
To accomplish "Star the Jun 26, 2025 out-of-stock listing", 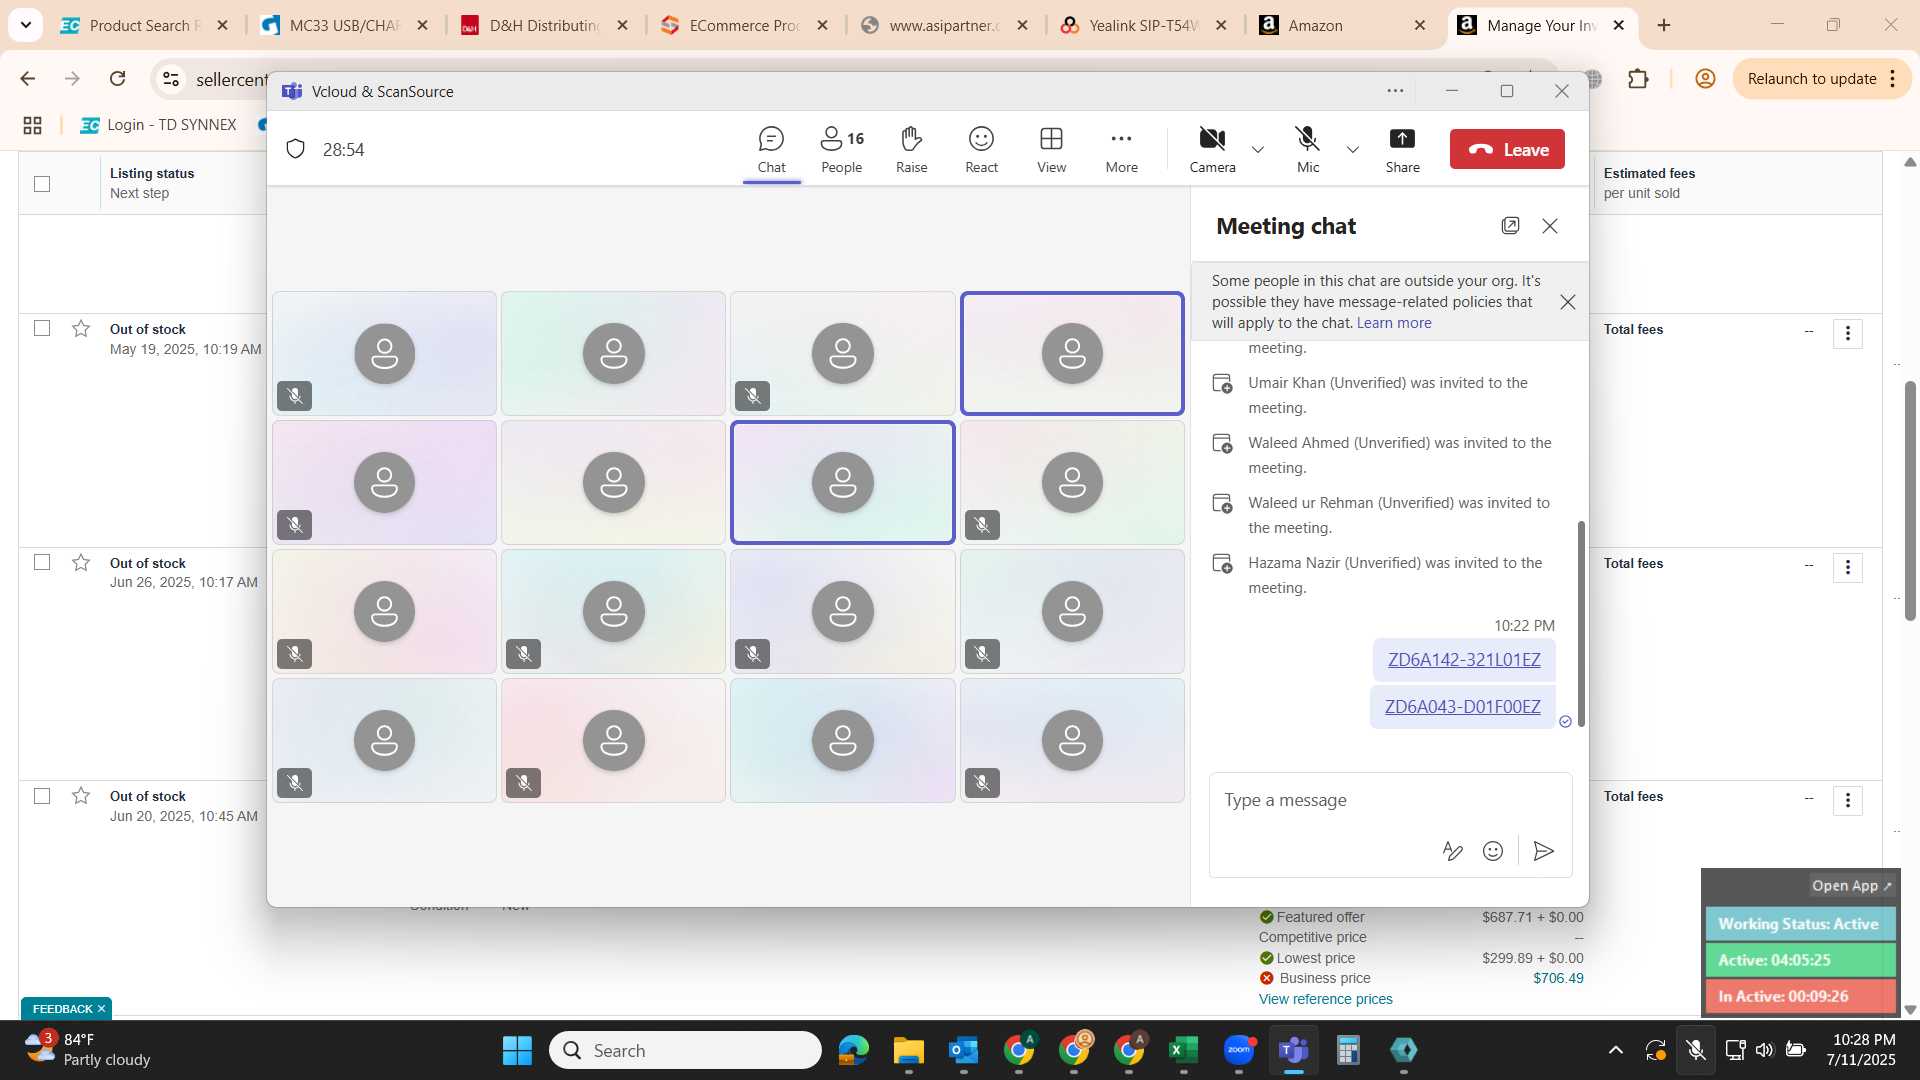I will 81,562.
